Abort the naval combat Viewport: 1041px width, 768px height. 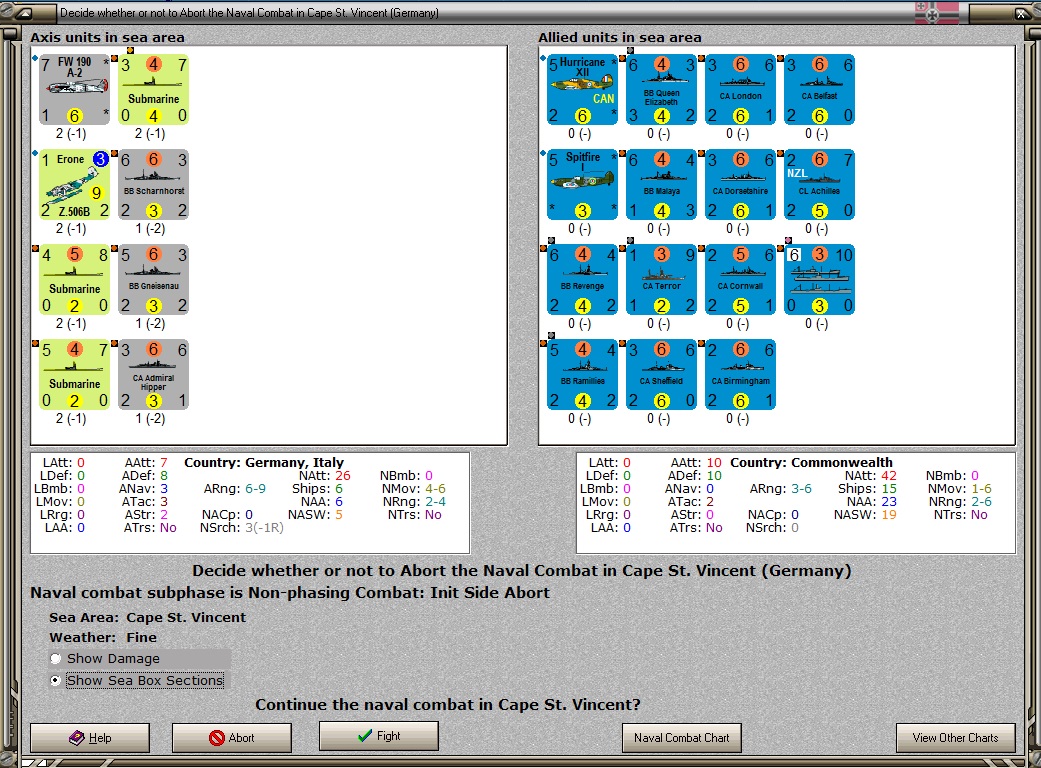[232, 737]
